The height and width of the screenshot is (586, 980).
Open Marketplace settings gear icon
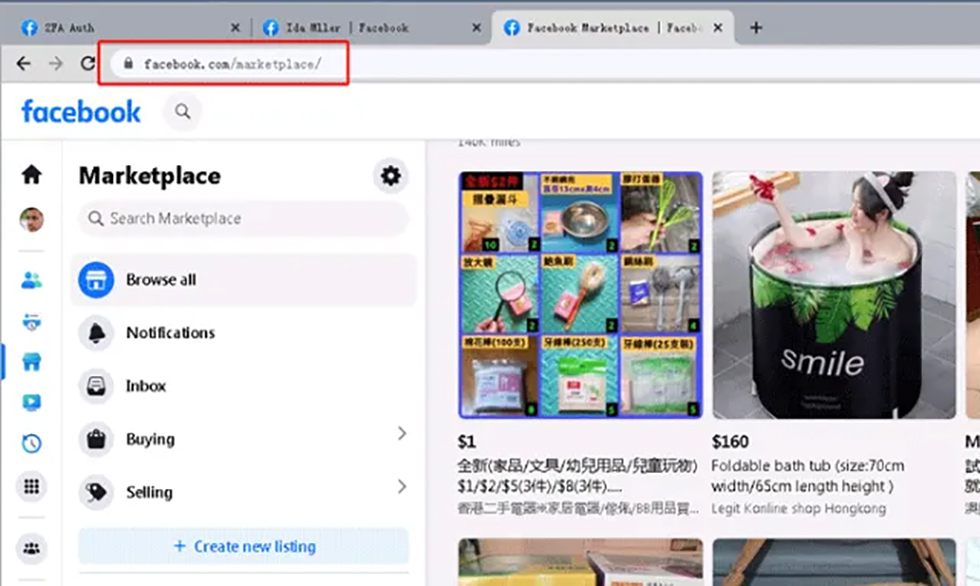(x=390, y=177)
